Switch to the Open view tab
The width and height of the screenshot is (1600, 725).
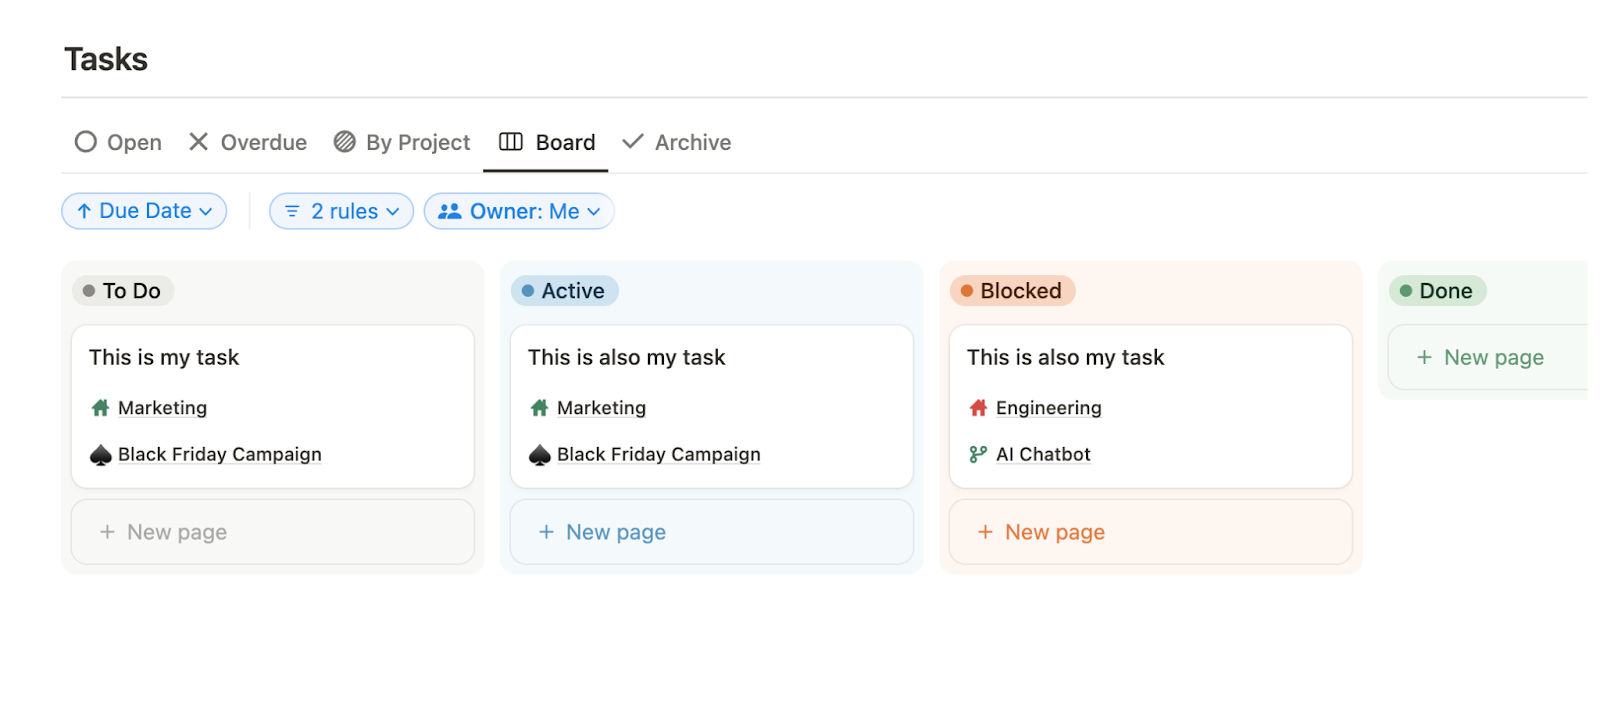tap(118, 142)
